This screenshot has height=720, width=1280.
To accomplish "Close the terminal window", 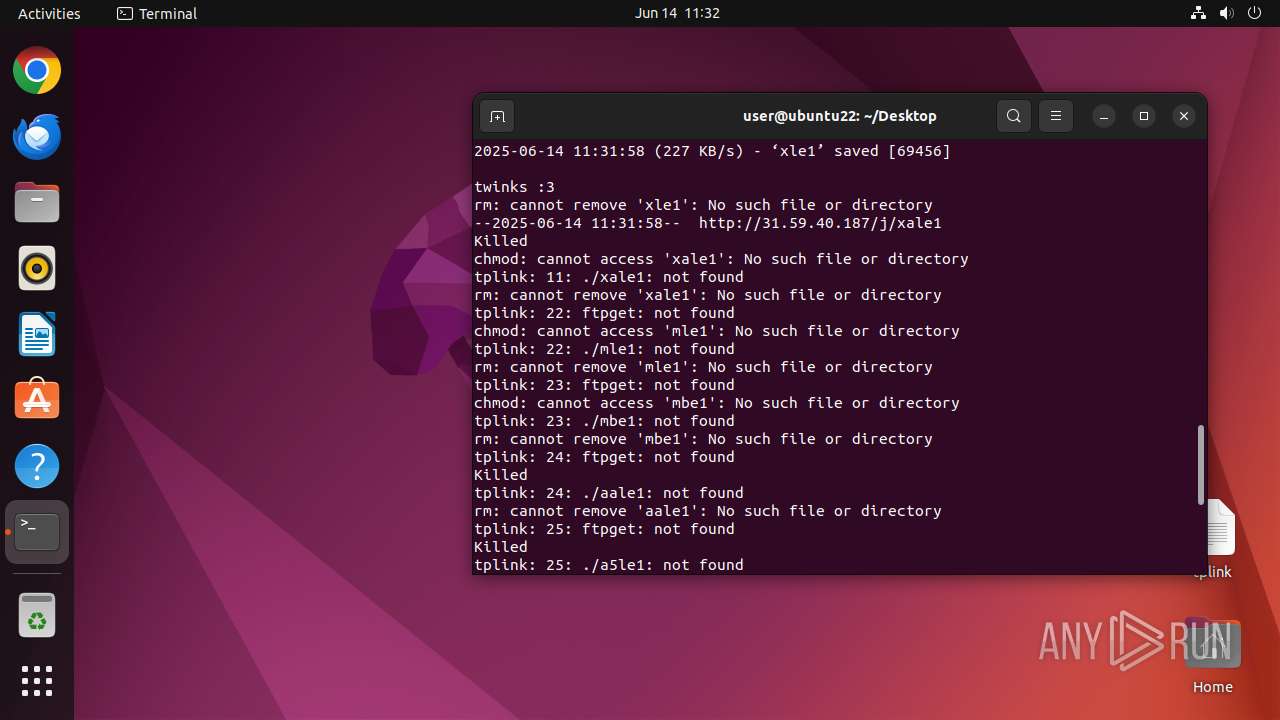I will click(x=1184, y=116).
